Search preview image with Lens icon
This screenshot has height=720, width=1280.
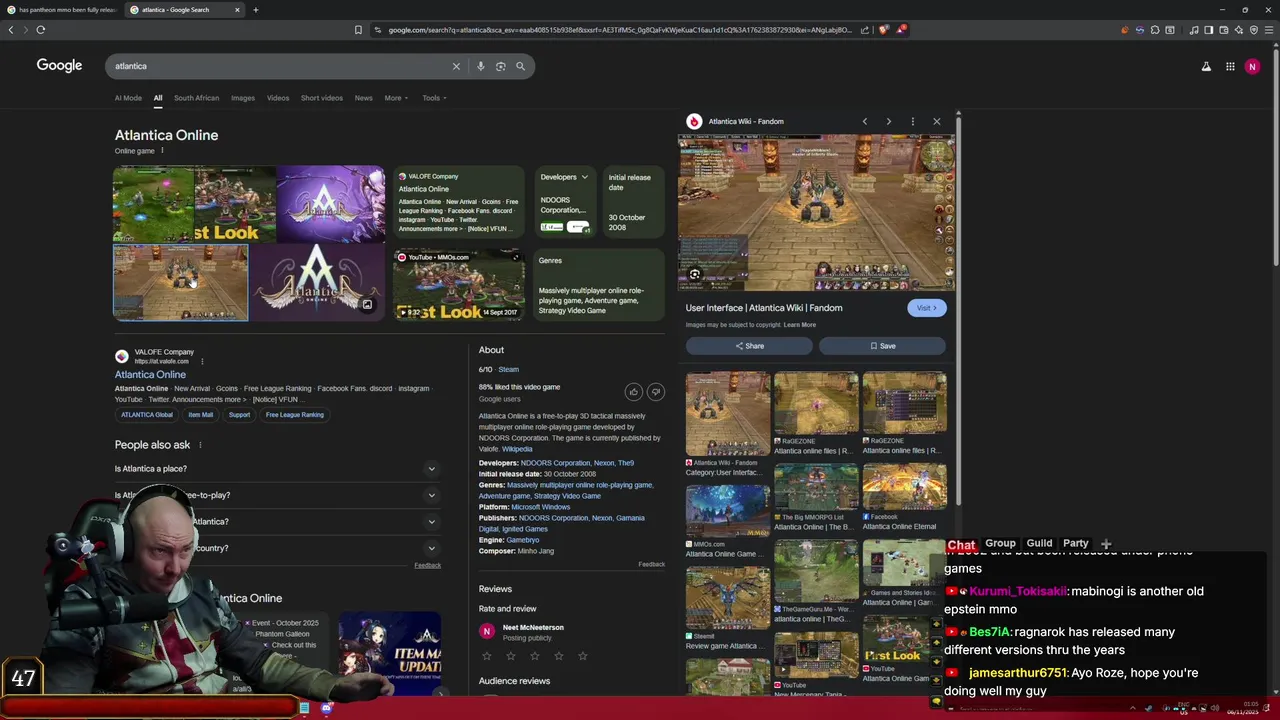pos(695,274)
